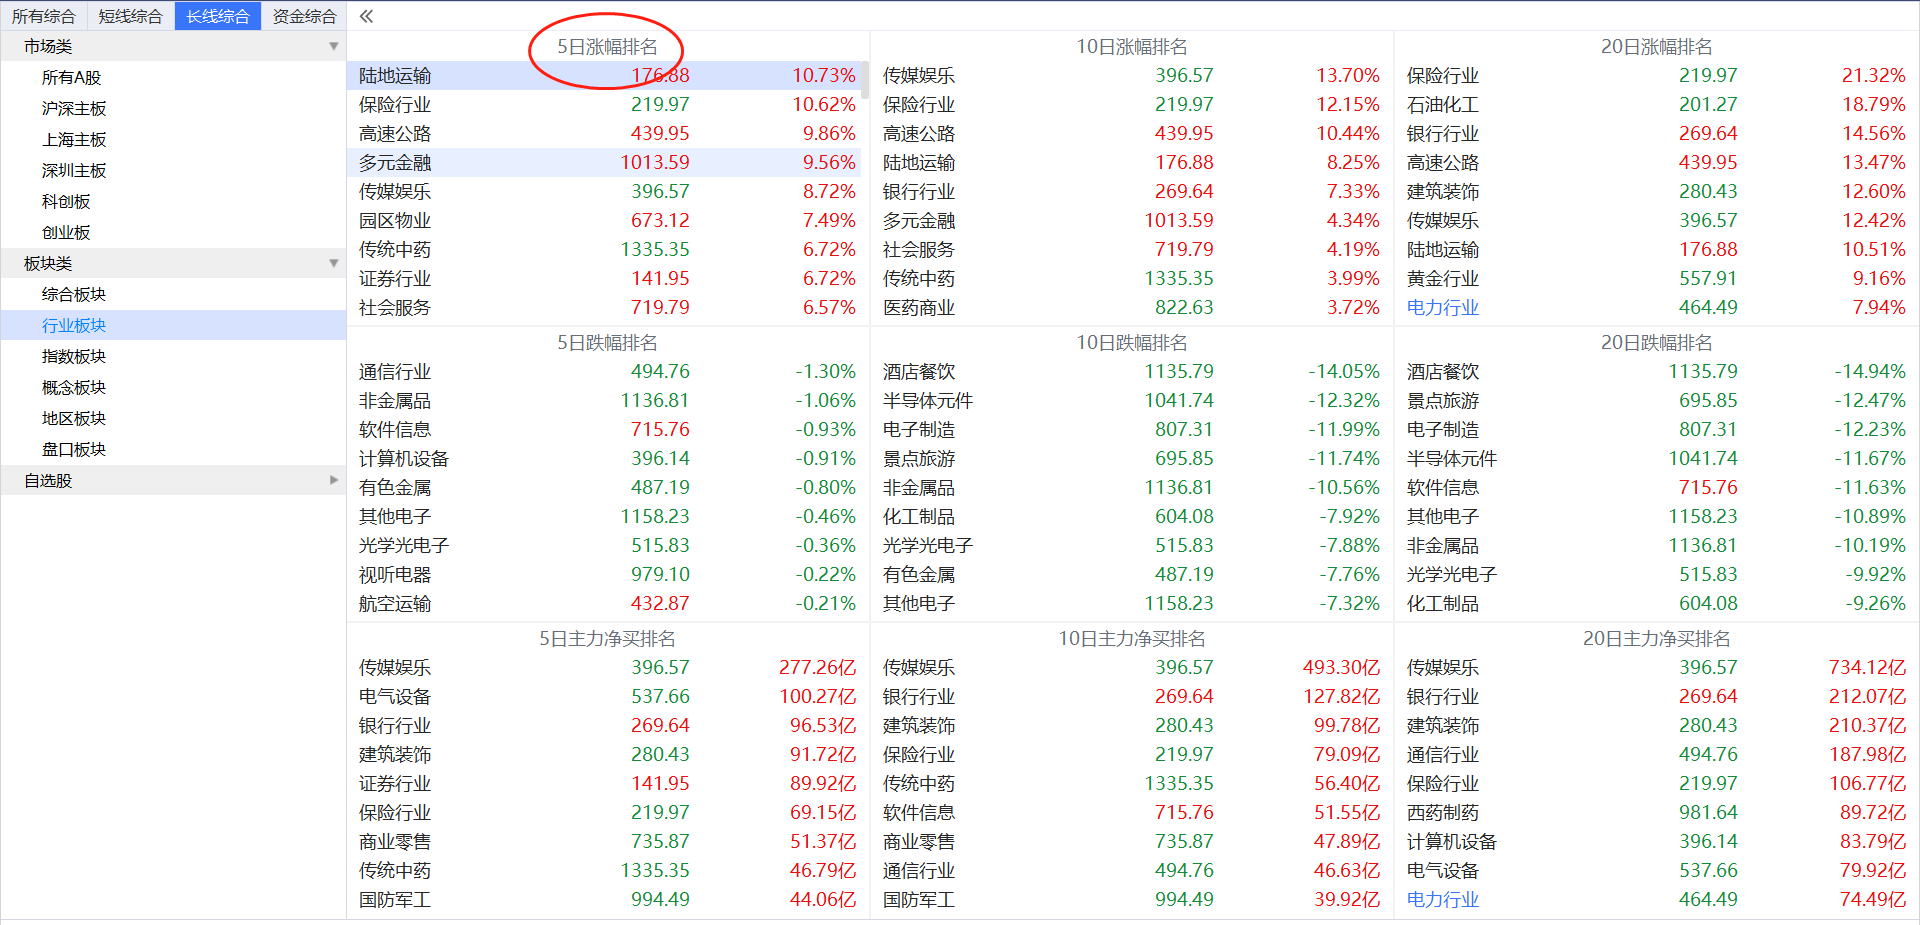1920x925 pixels.
Task: Click 视听电器 in 5日跌幅排名
Action: [395, 574]
